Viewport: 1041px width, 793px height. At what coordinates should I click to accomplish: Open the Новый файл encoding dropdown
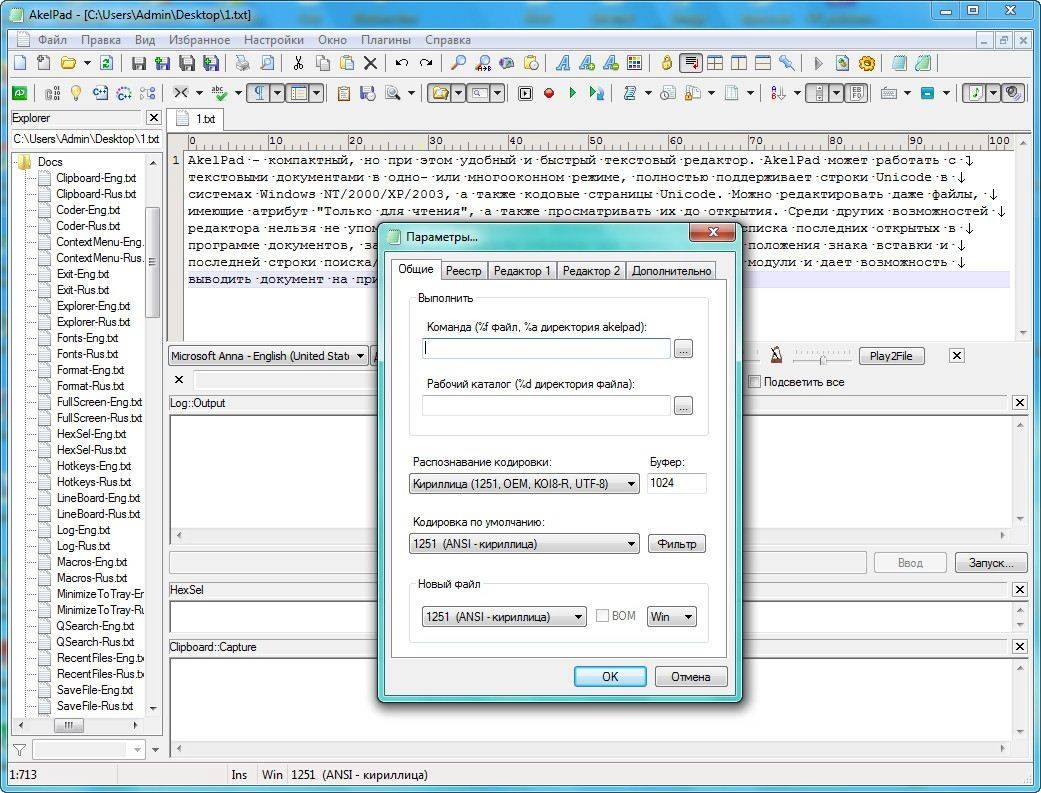[x=504, y=617]
